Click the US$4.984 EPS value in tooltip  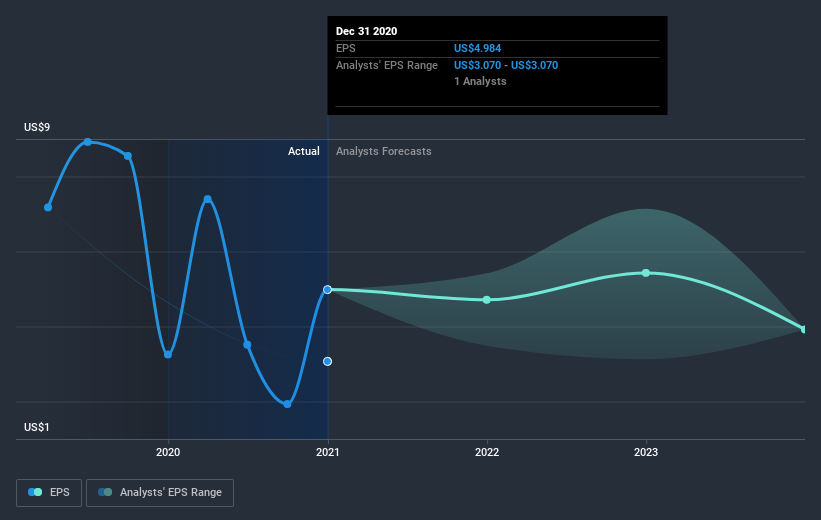click(x=477, y=48)
